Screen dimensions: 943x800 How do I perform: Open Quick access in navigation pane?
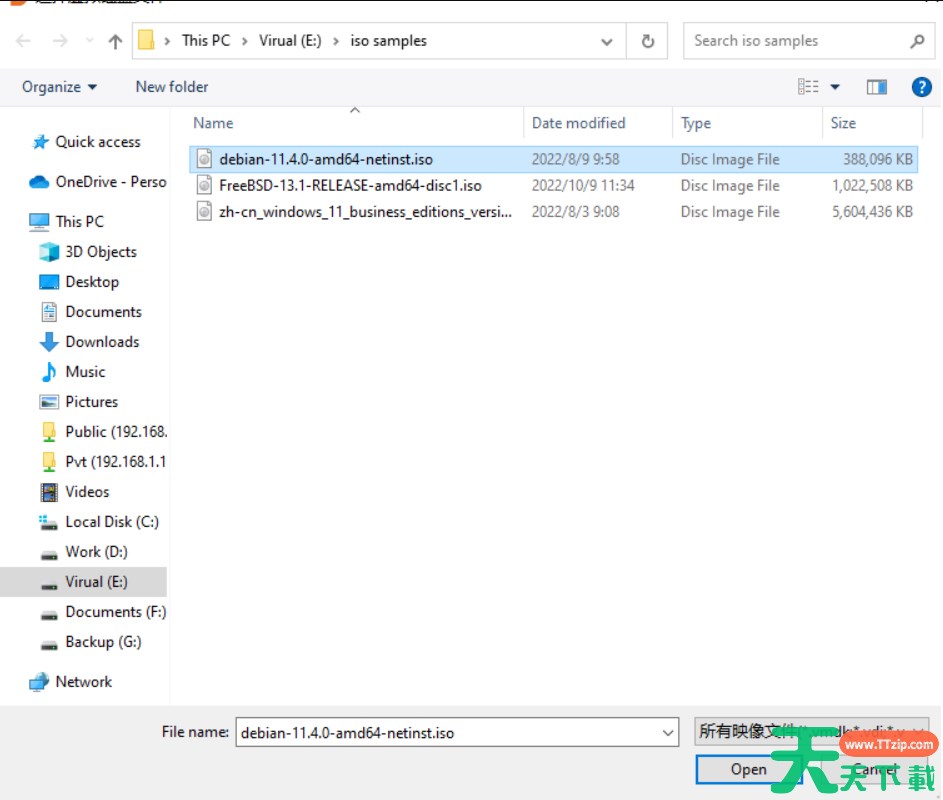(x=97, y=142)
